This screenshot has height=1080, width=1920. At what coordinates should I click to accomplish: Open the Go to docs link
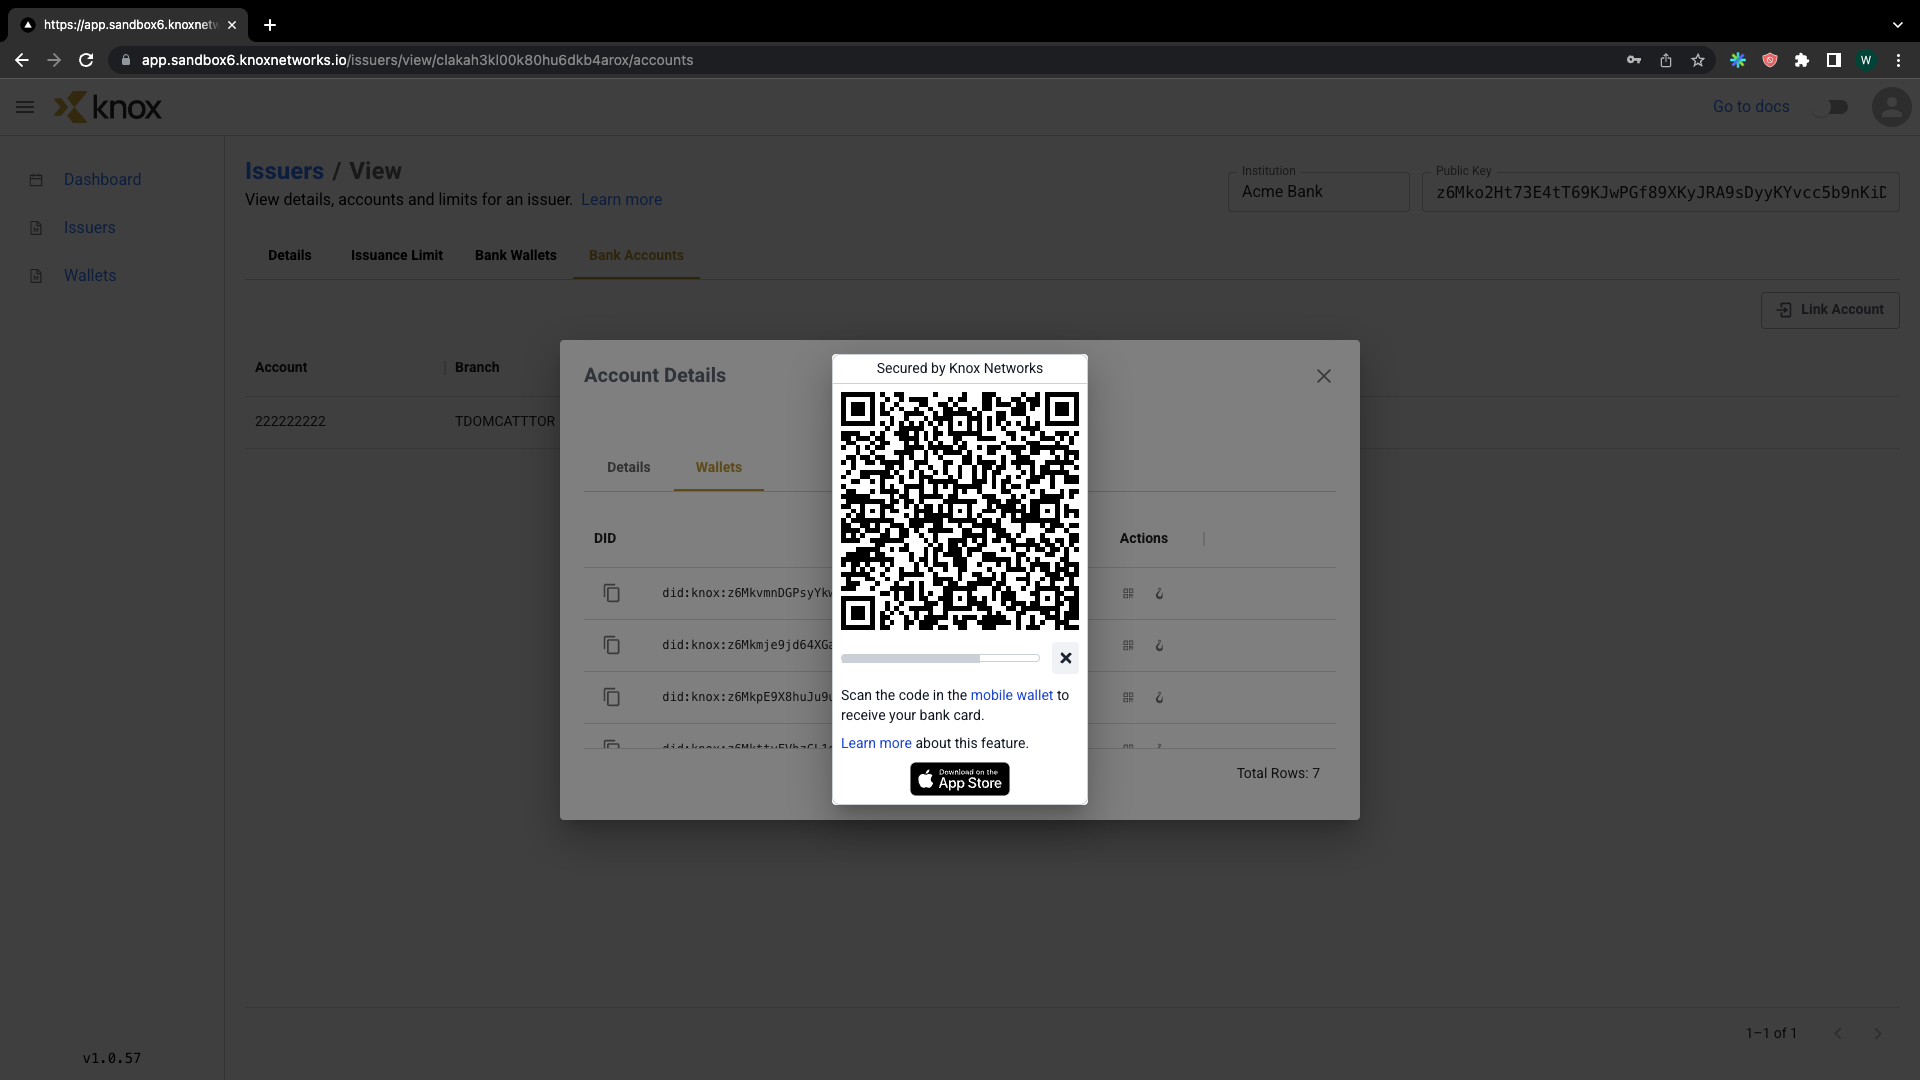click(x=1751, y=107)
